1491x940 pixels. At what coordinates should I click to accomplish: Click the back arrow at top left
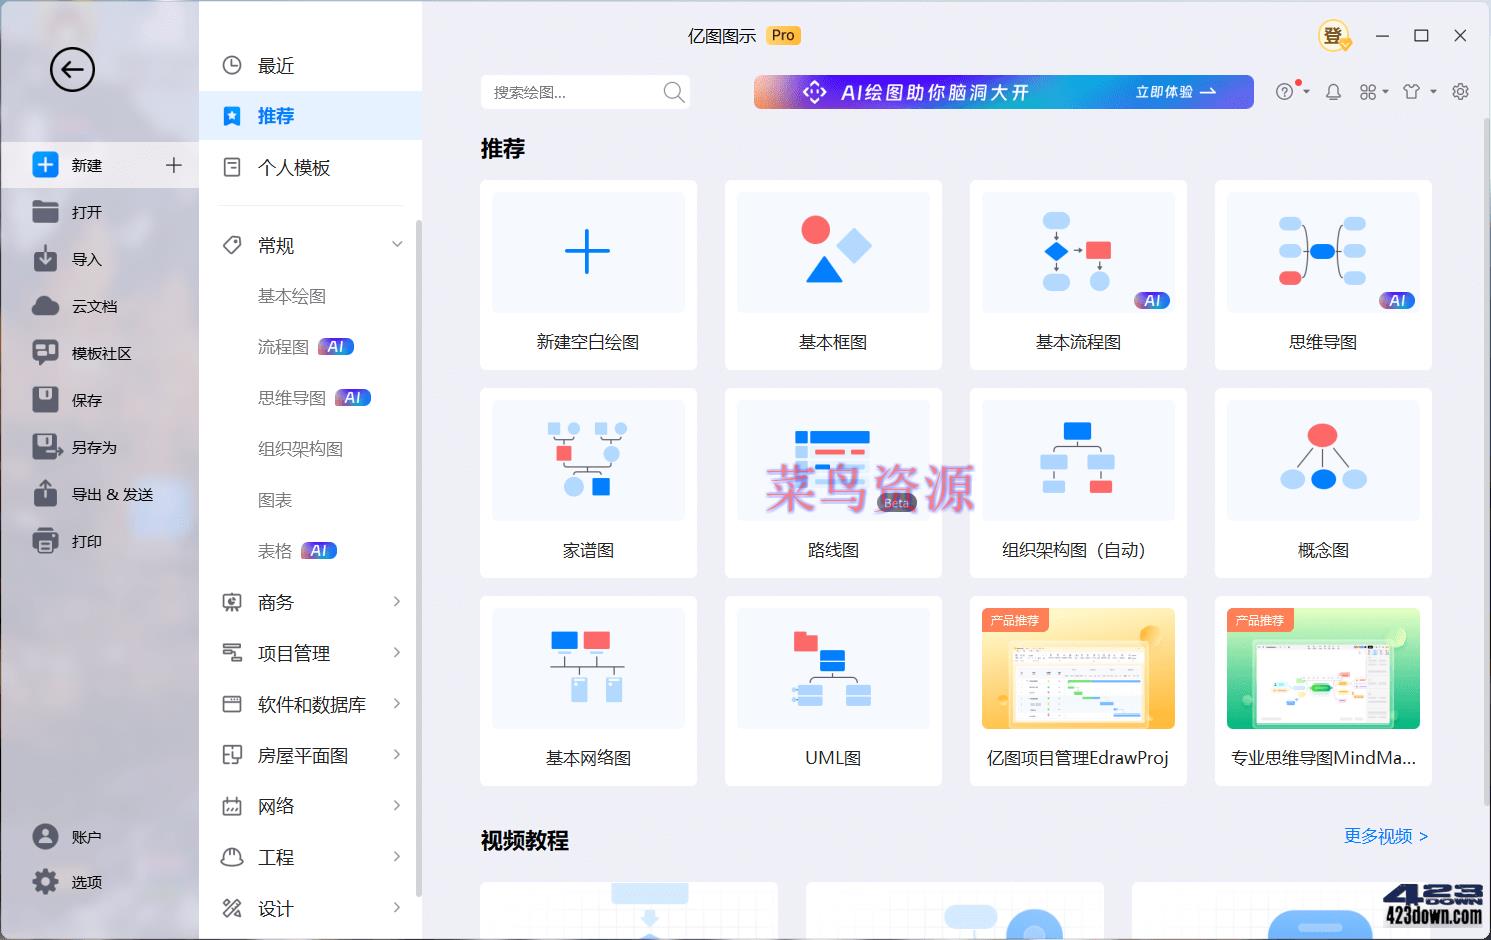(71, 69)
